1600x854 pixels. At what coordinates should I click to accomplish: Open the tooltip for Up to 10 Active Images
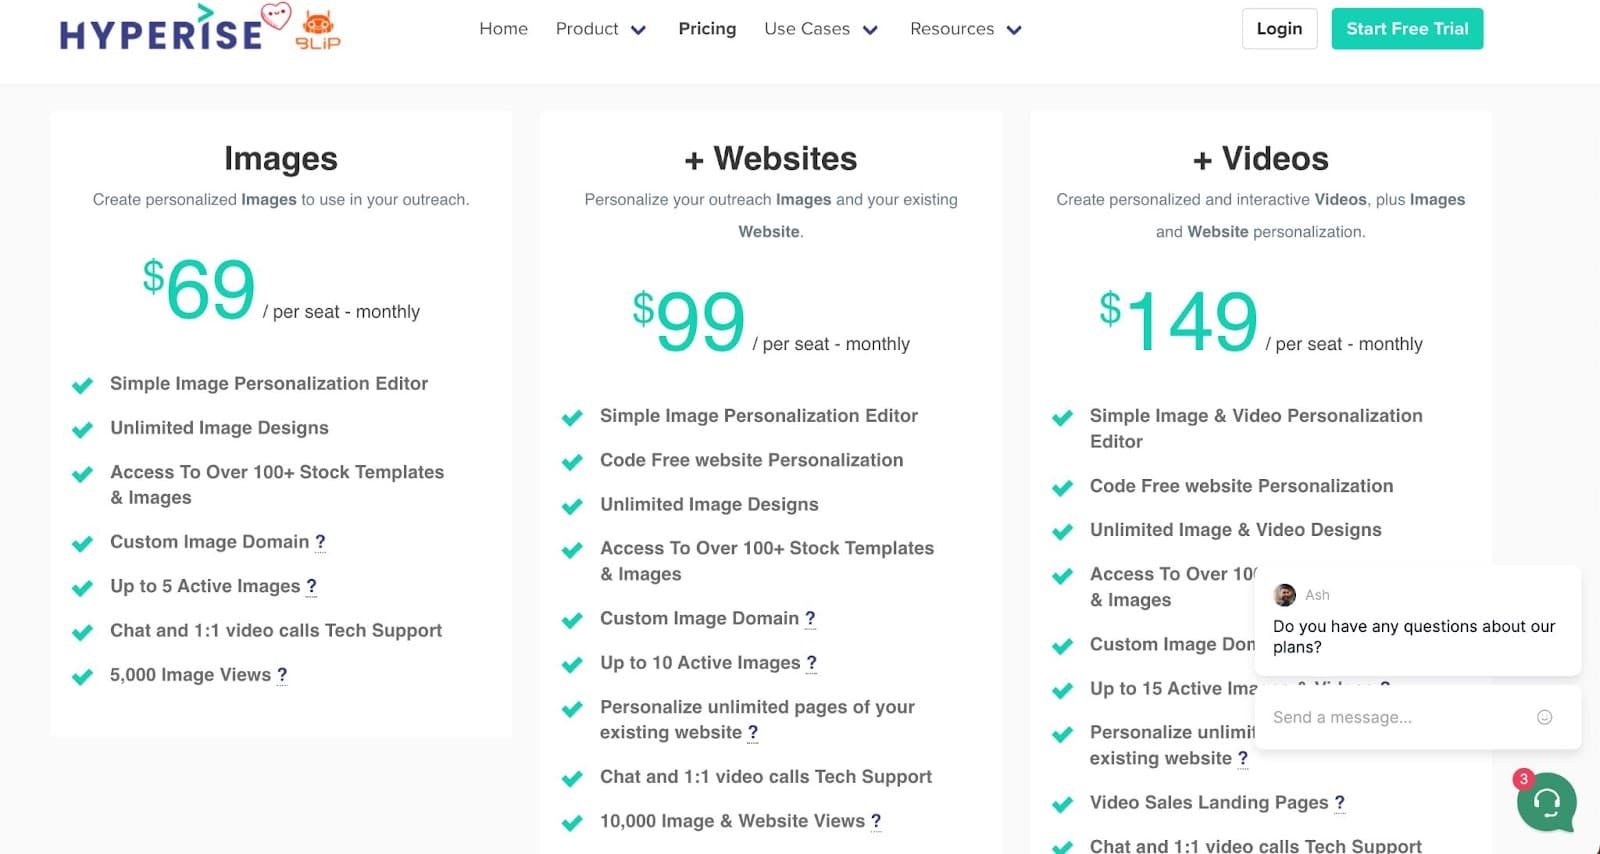coord(811,662)
